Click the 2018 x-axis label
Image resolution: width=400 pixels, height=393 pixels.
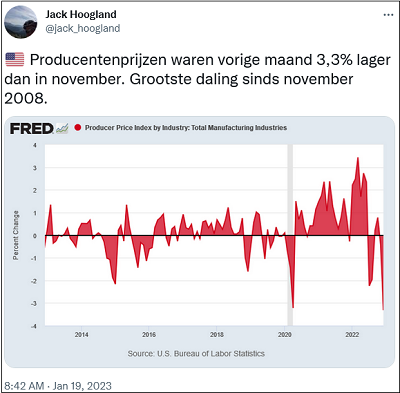tap(217, 335)
